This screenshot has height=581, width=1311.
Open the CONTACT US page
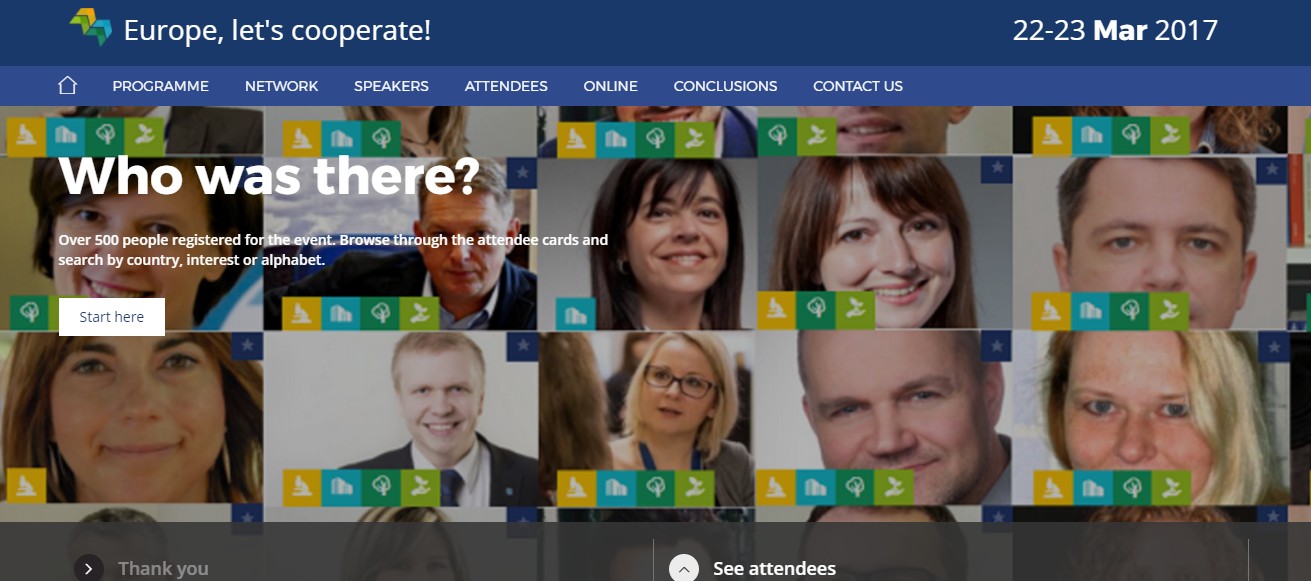(858, 86)
